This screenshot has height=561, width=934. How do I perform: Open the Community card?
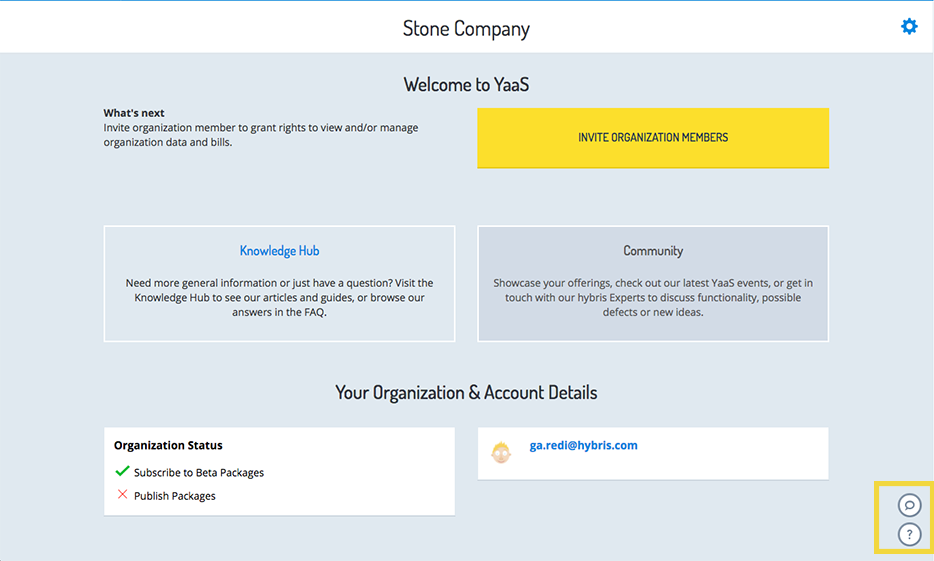653,283
